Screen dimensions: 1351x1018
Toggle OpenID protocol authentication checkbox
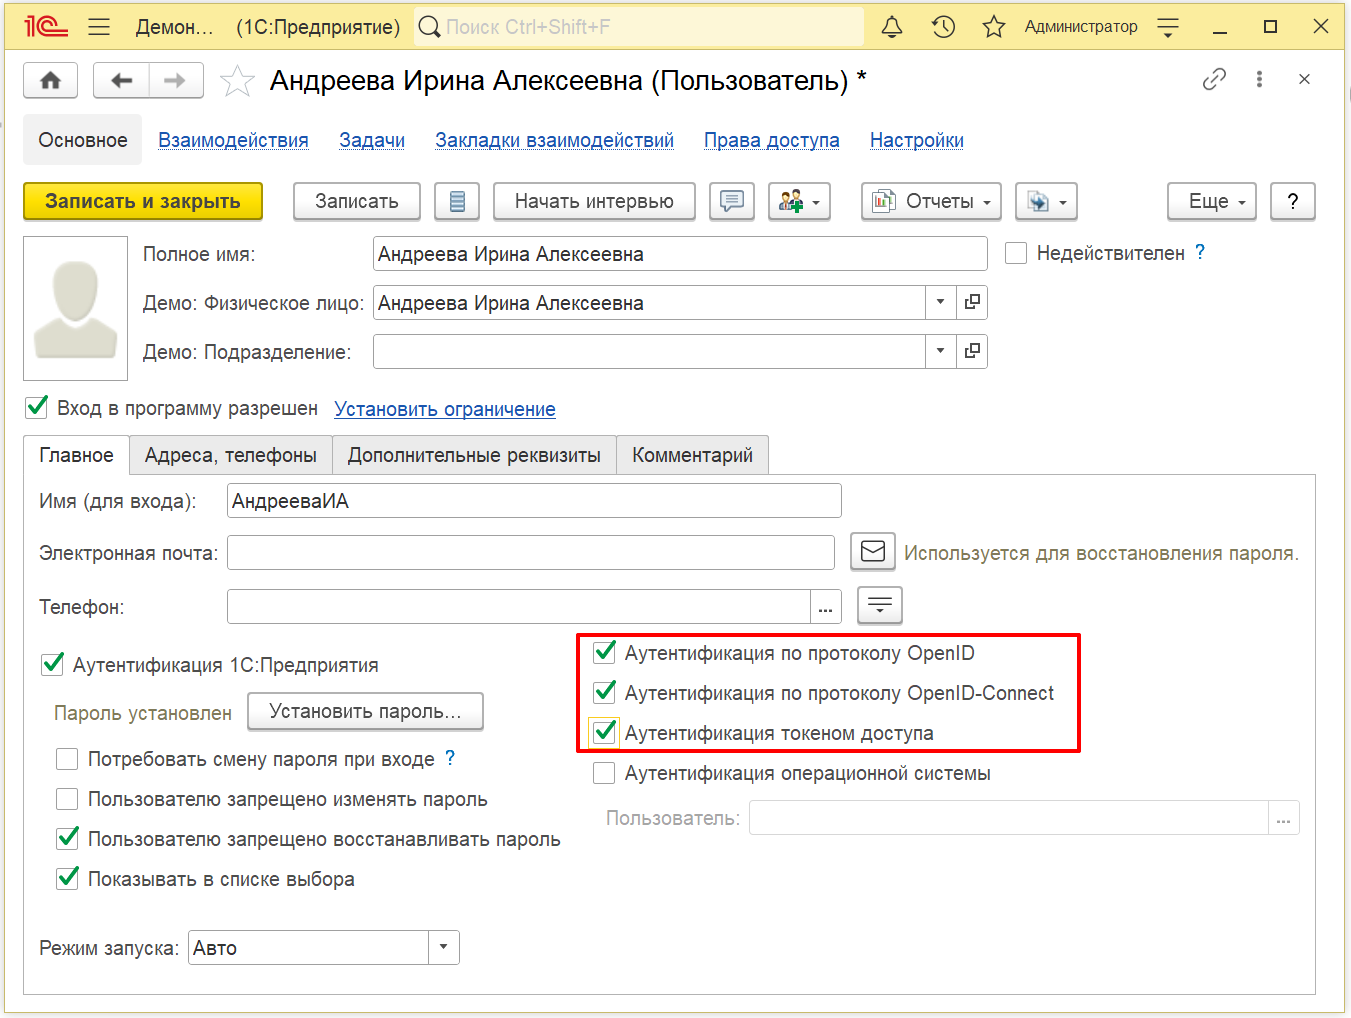(x=604, y=653)
